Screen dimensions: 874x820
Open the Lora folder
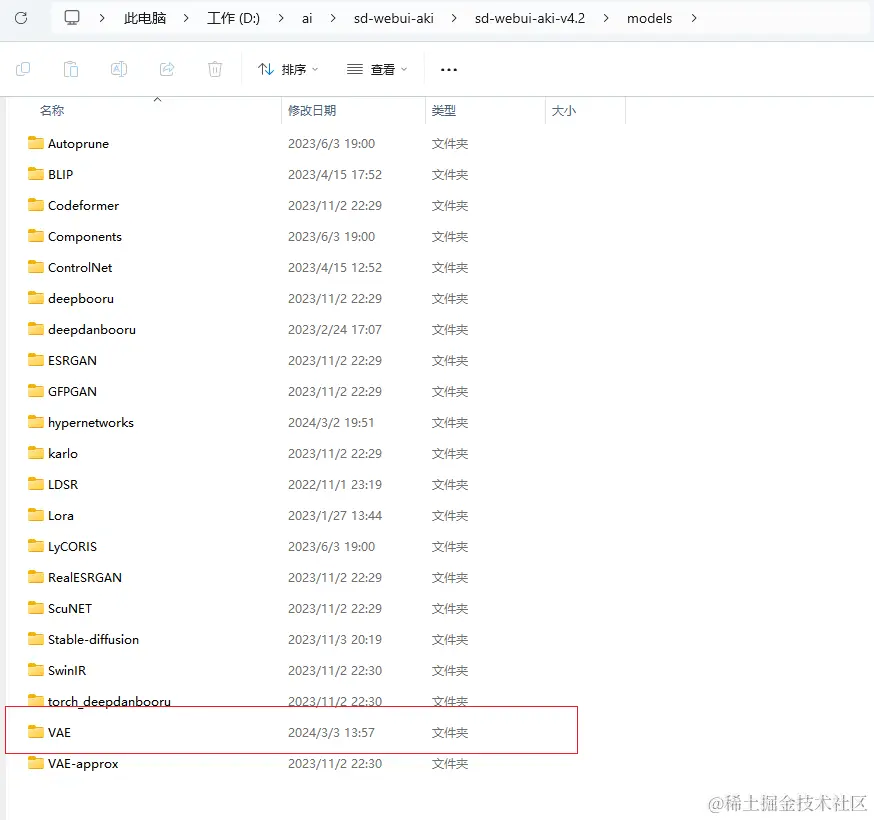click(x=58, y=515)
